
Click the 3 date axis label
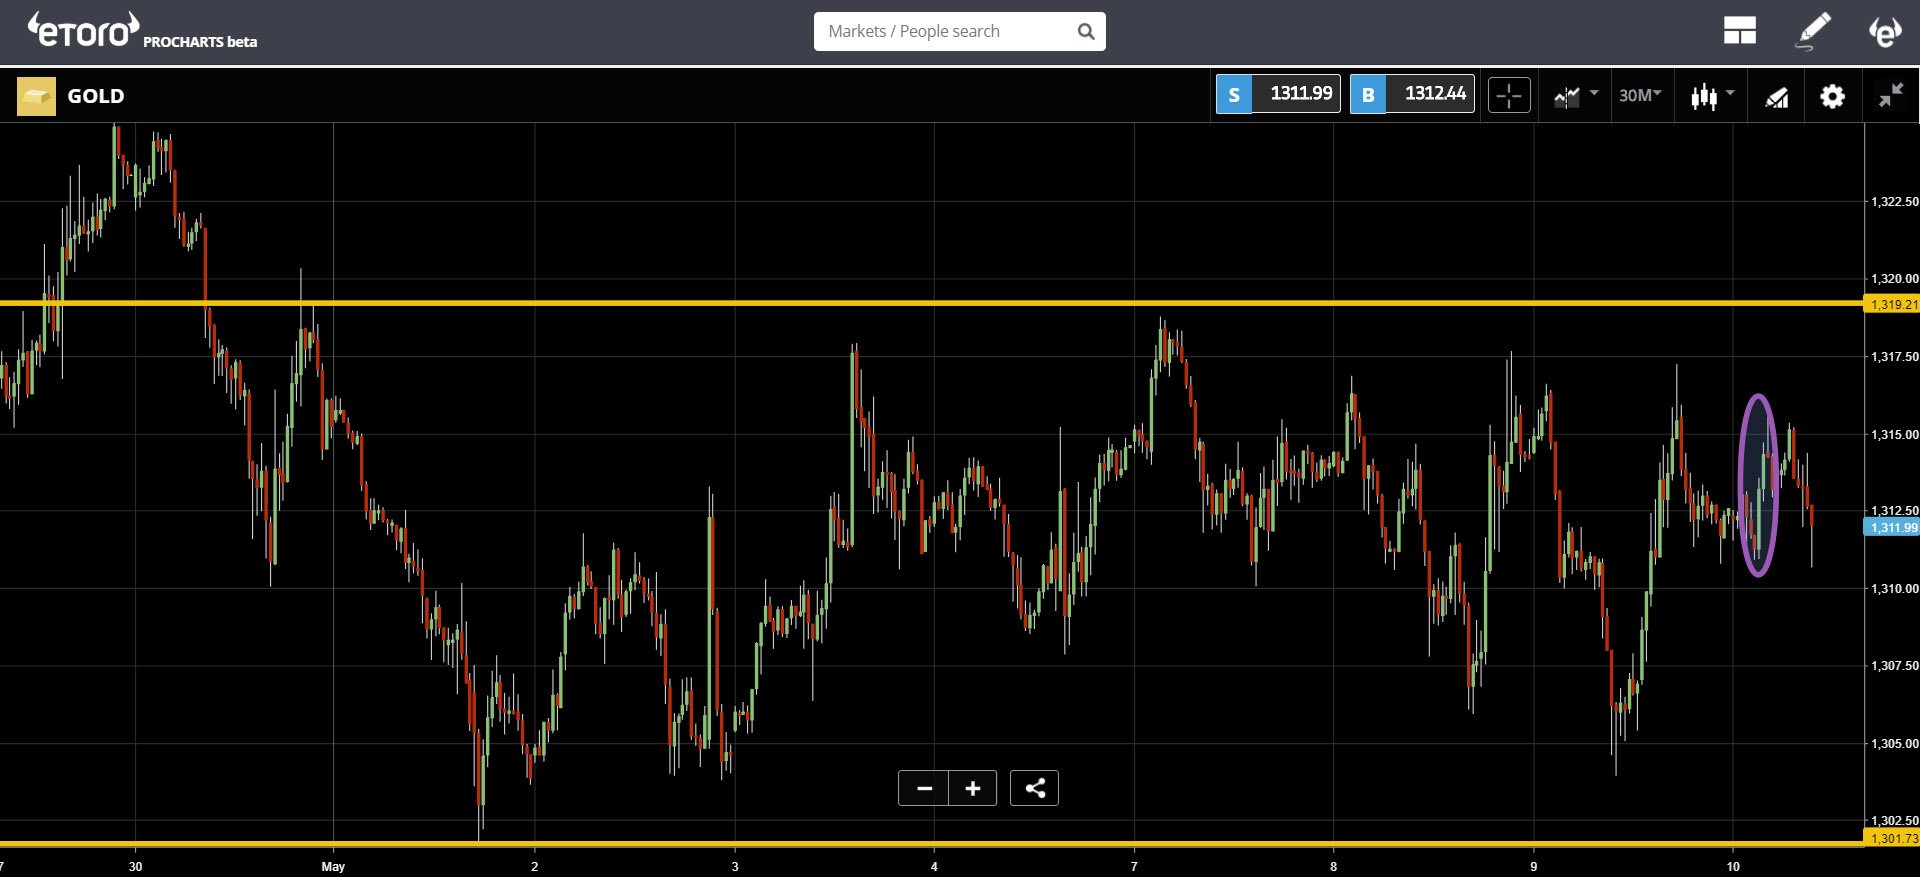pyautogui.click(x=735, y=867)
